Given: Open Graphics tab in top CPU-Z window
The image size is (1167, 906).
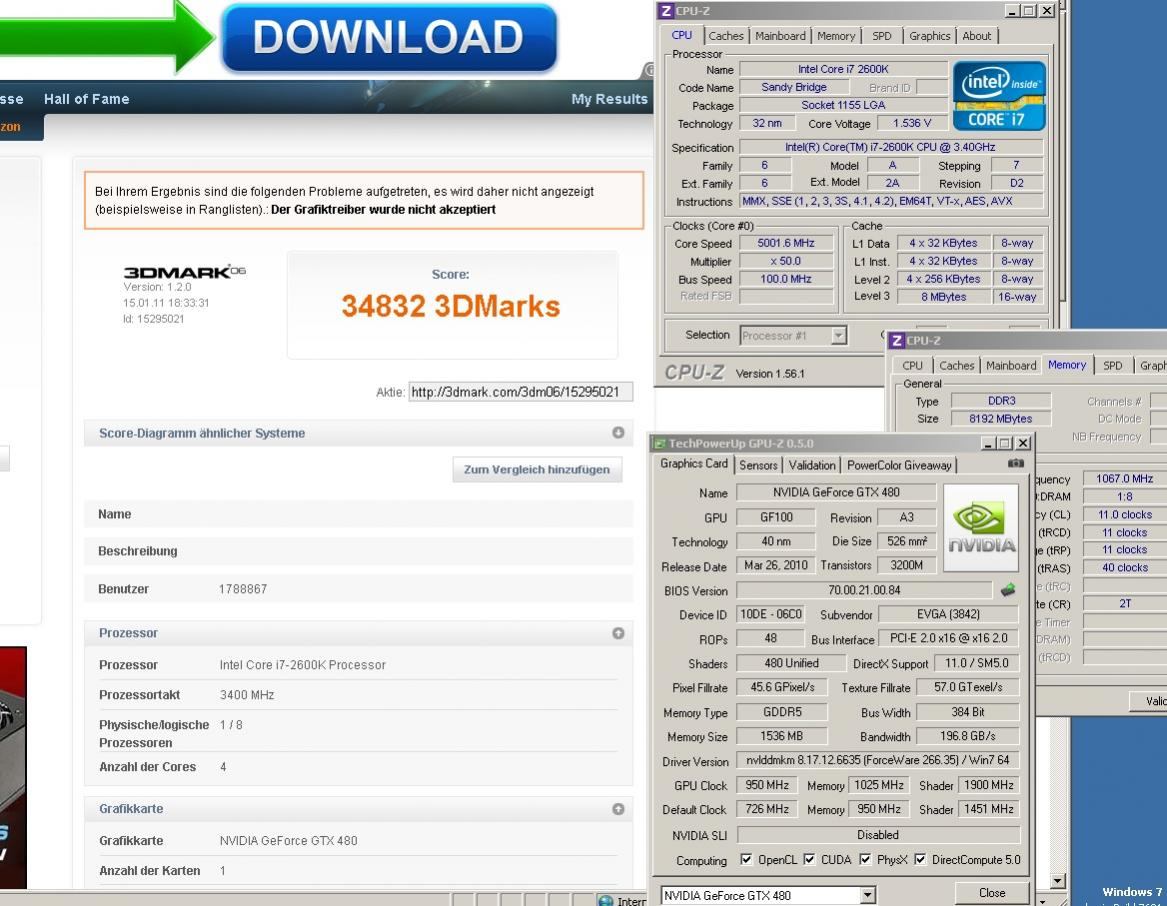Looking at the screenshot, I should 930,36.
